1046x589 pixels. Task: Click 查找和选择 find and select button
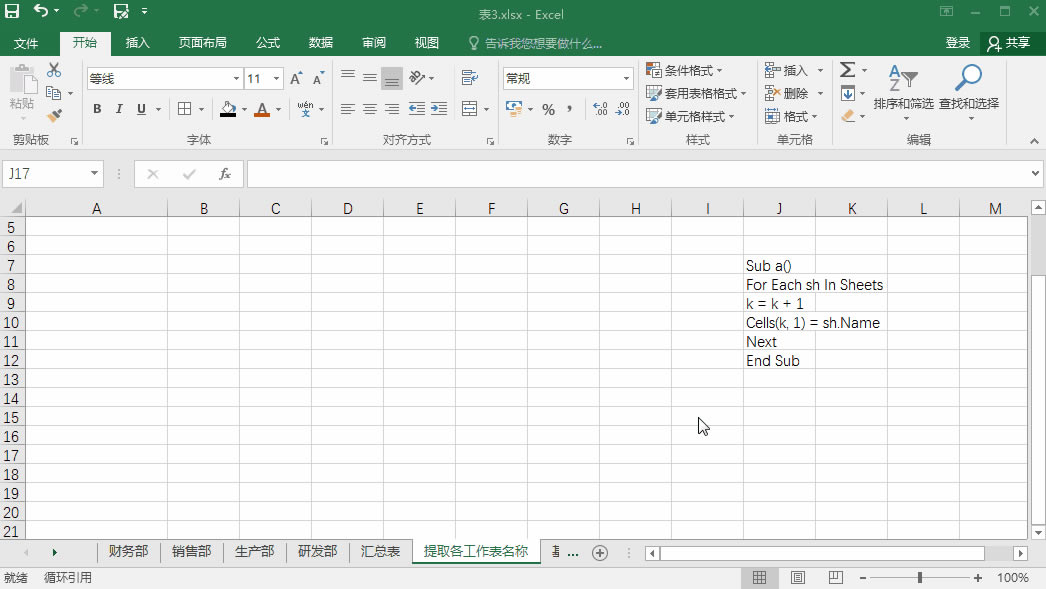point(969,92)
